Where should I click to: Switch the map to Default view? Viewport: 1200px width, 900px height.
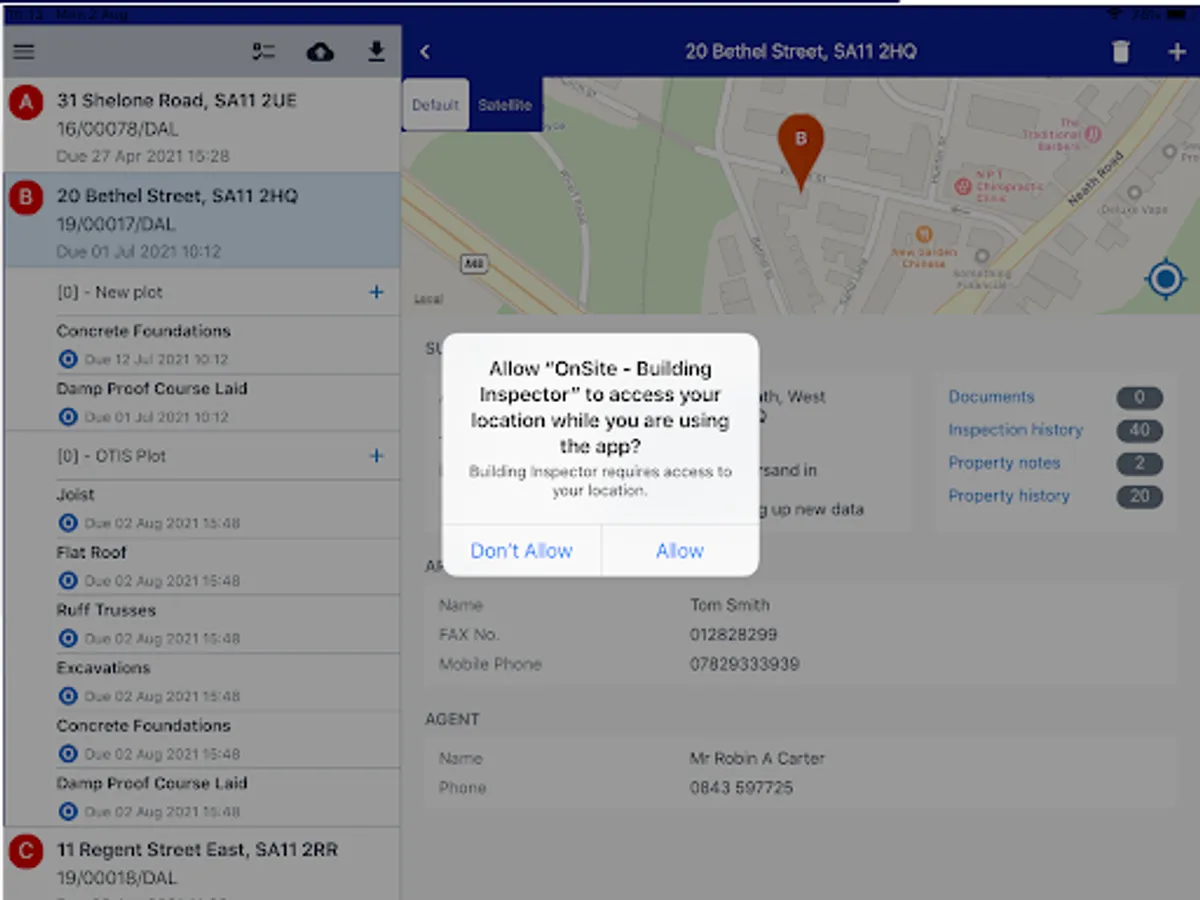pyautogui.click(x=435, y=105)
